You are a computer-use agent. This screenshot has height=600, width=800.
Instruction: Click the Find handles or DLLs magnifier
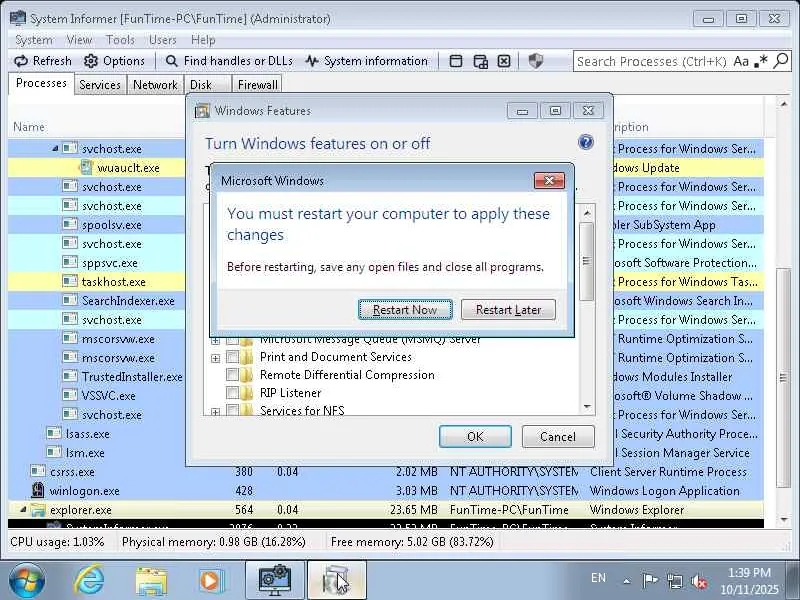(171, 61)
